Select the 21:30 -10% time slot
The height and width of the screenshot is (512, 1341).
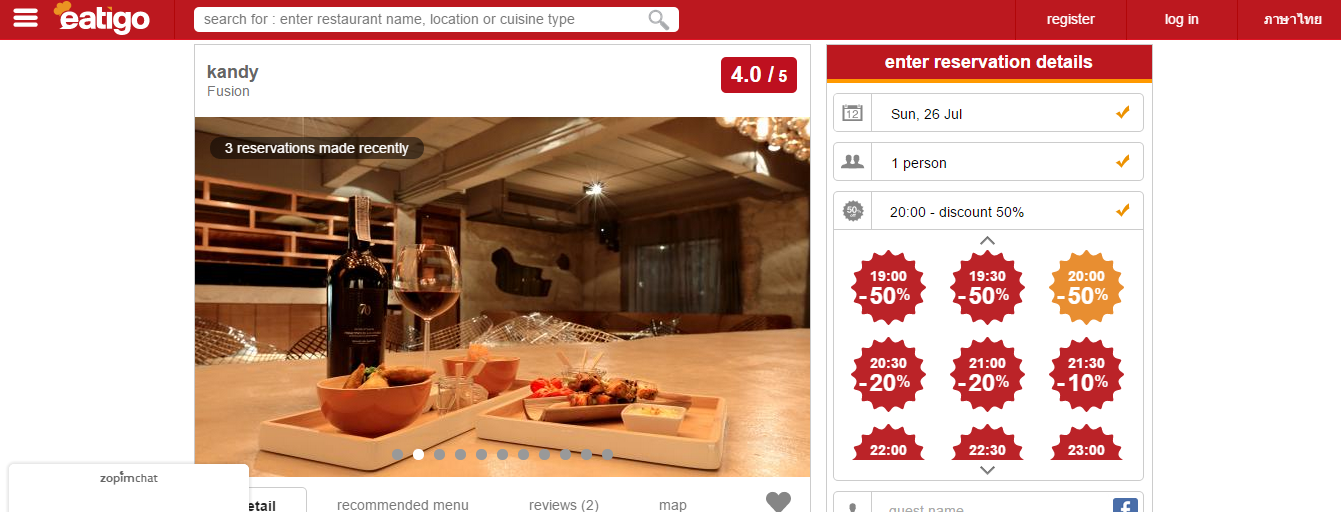coord(1086,374)
